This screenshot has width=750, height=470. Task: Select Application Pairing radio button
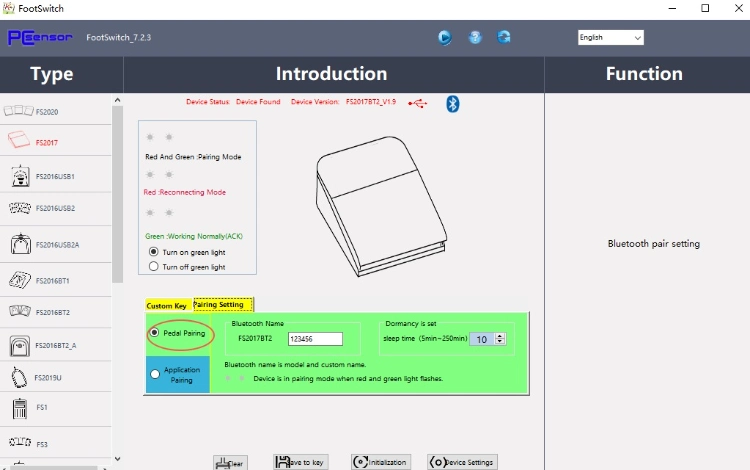(155, 374)
